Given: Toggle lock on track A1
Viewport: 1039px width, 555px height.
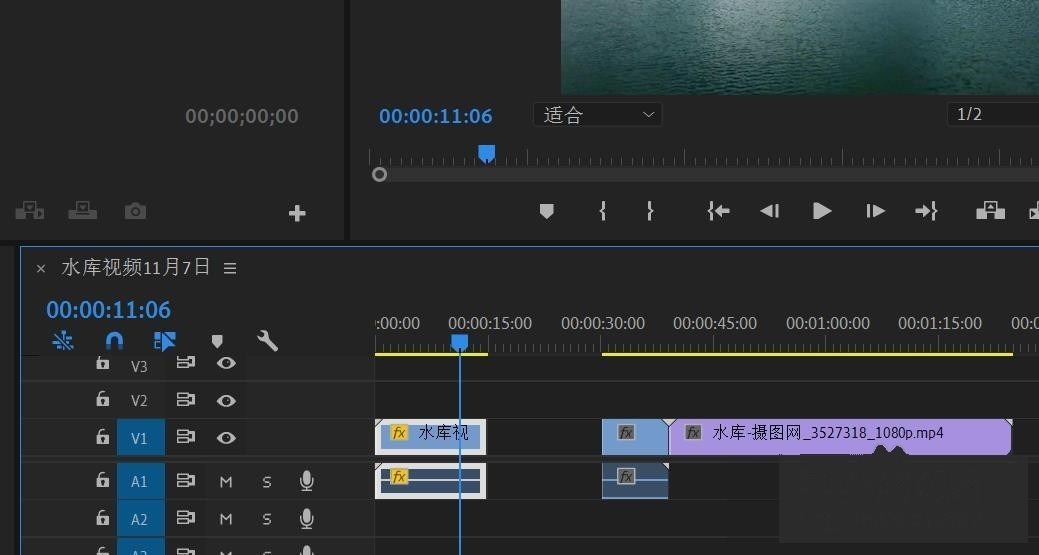Looking at the screenshot, I should click(102, 479).
